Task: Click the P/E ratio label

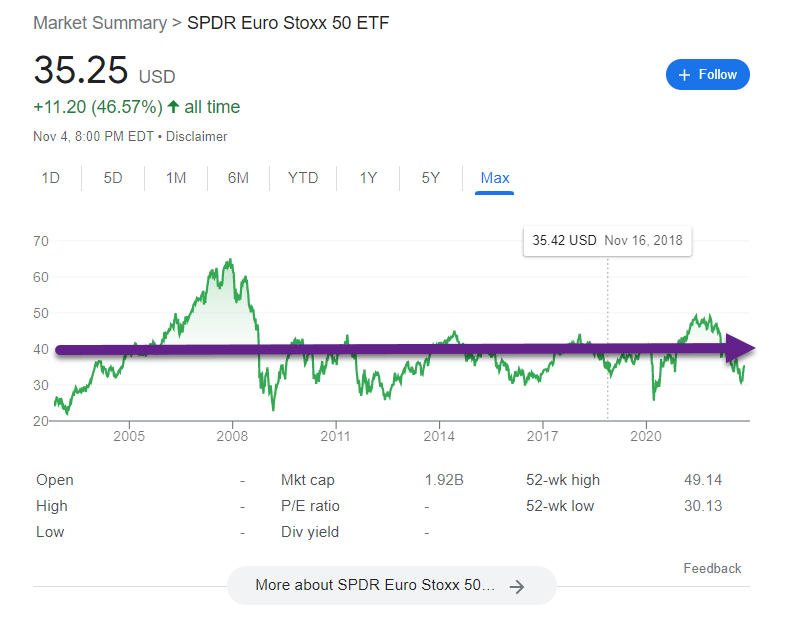Action: [x=310, y=506]
